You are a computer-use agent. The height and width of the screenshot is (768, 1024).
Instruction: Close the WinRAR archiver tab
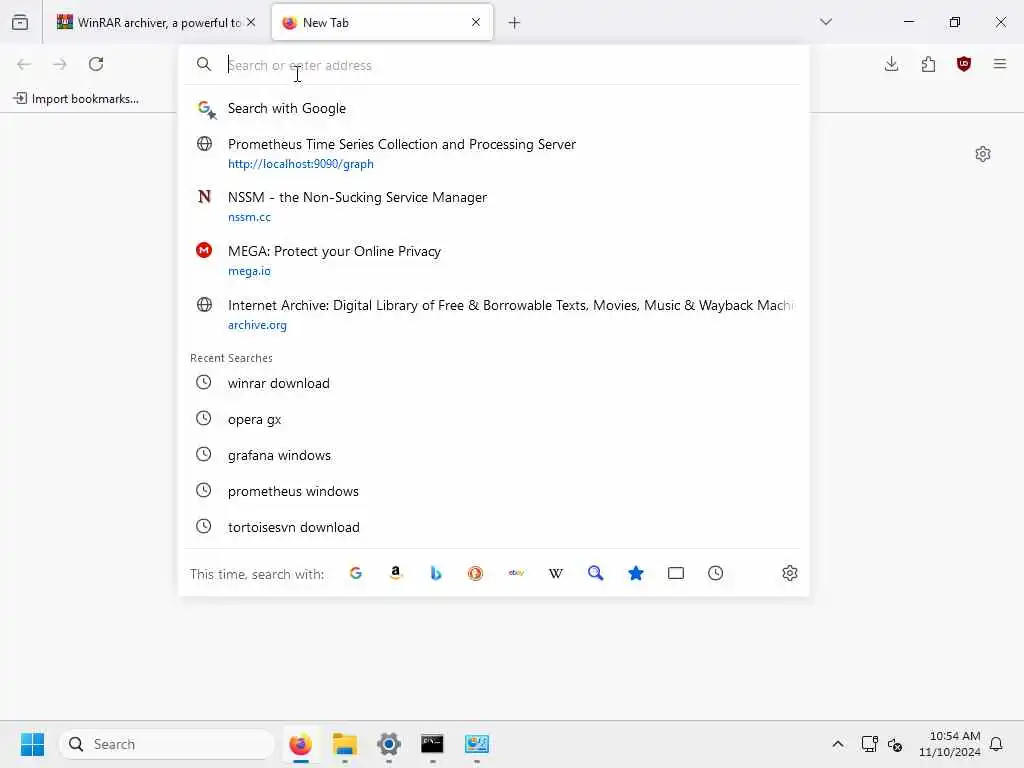(251, 22)
